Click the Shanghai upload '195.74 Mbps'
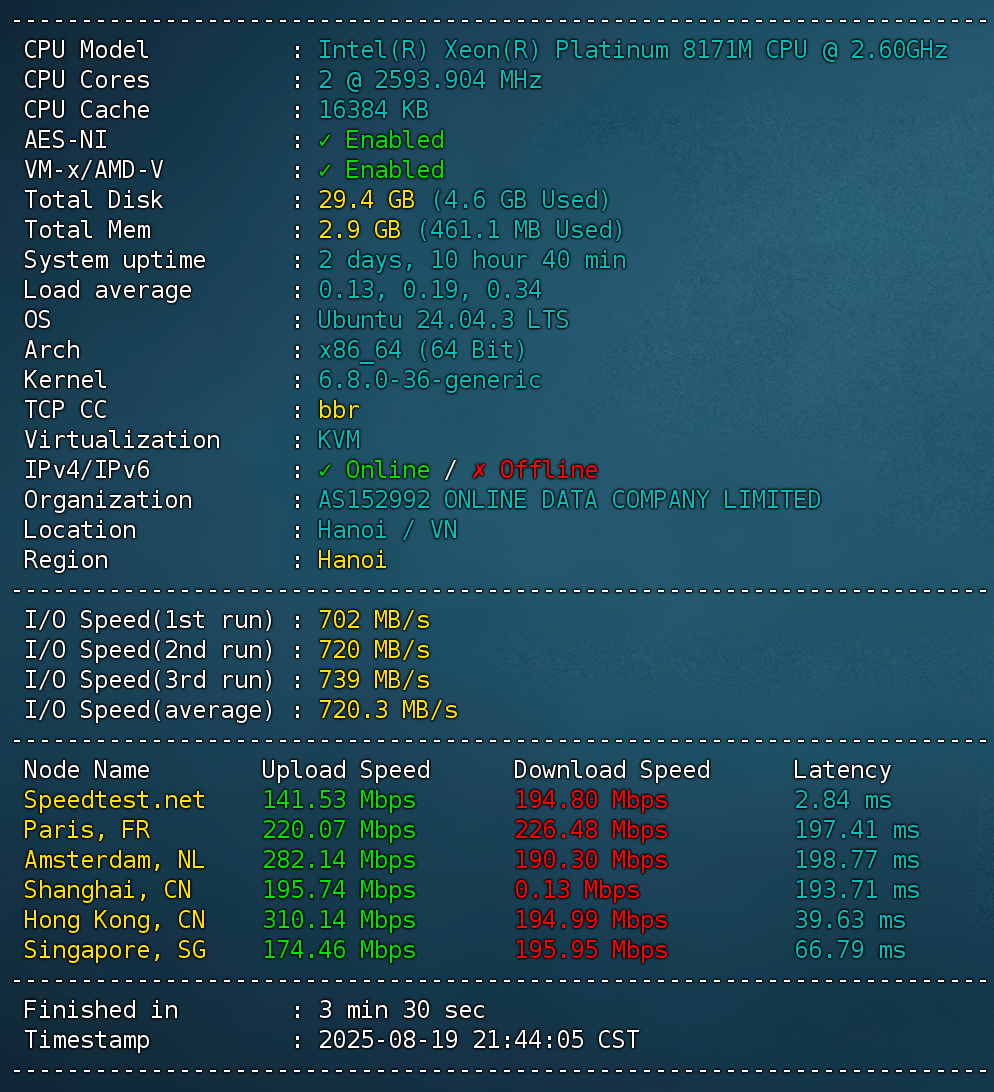This screenshot has height=1092, width=994. [339, 890]
